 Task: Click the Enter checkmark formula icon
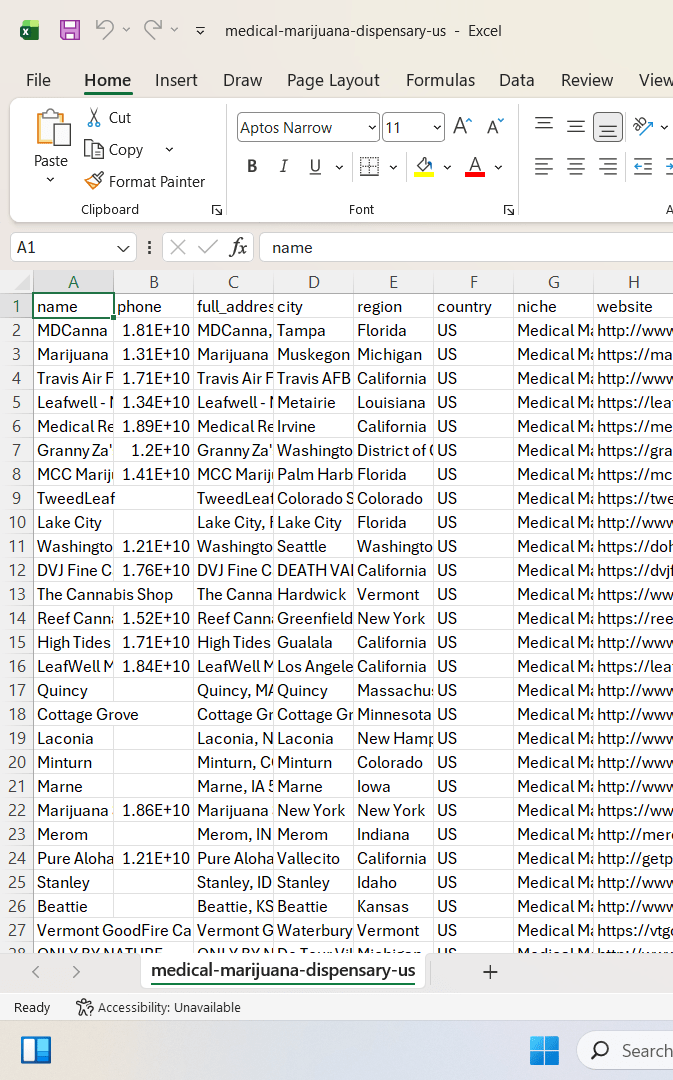(207, 247)
